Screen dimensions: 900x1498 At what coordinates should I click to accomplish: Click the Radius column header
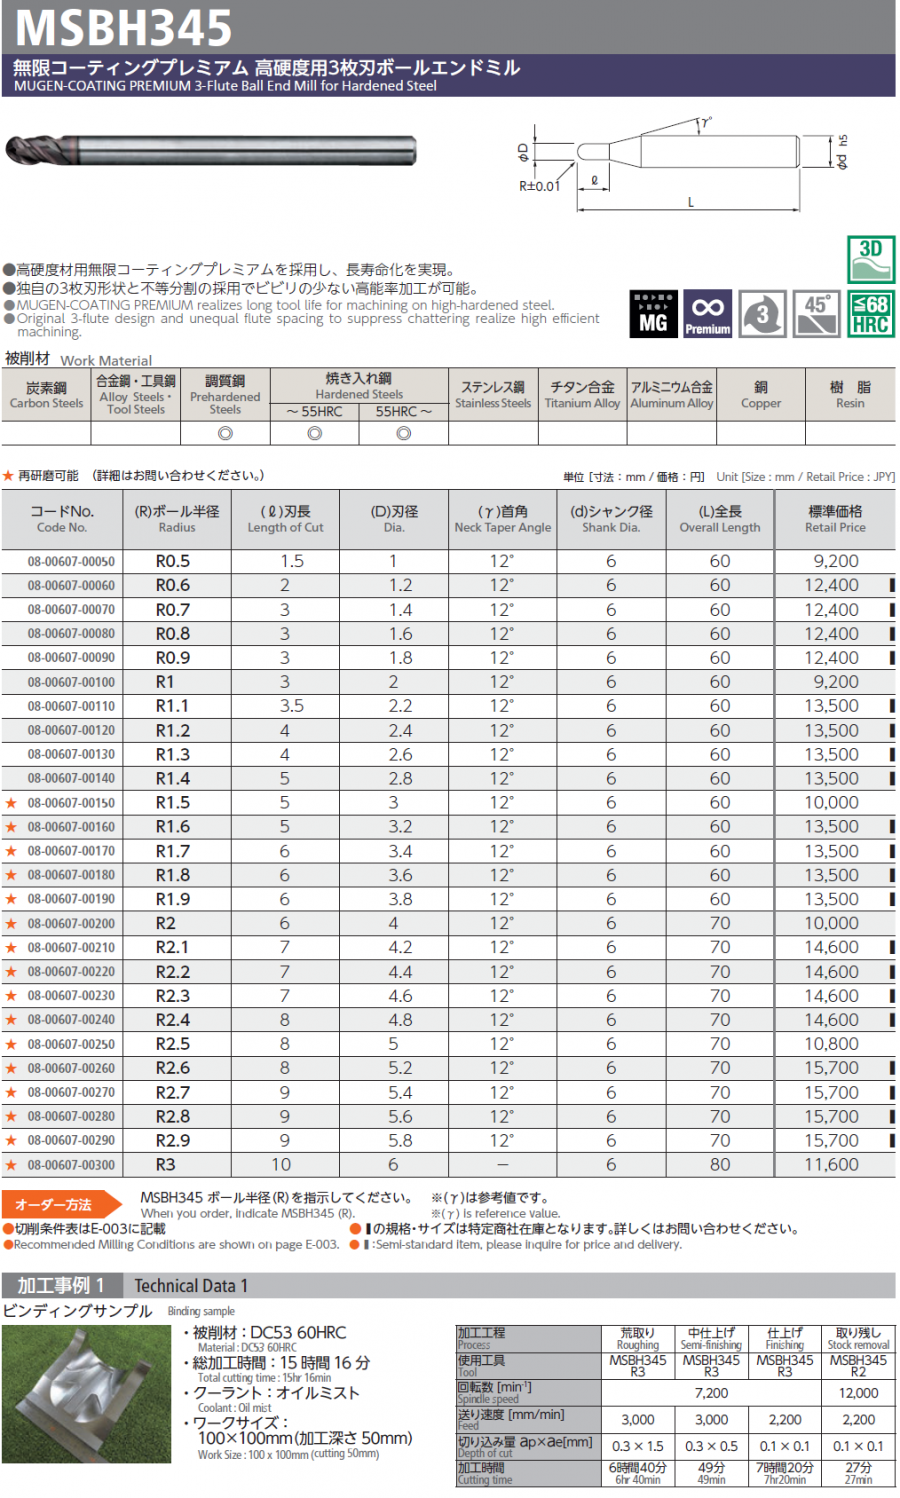[x=176, y=519]
